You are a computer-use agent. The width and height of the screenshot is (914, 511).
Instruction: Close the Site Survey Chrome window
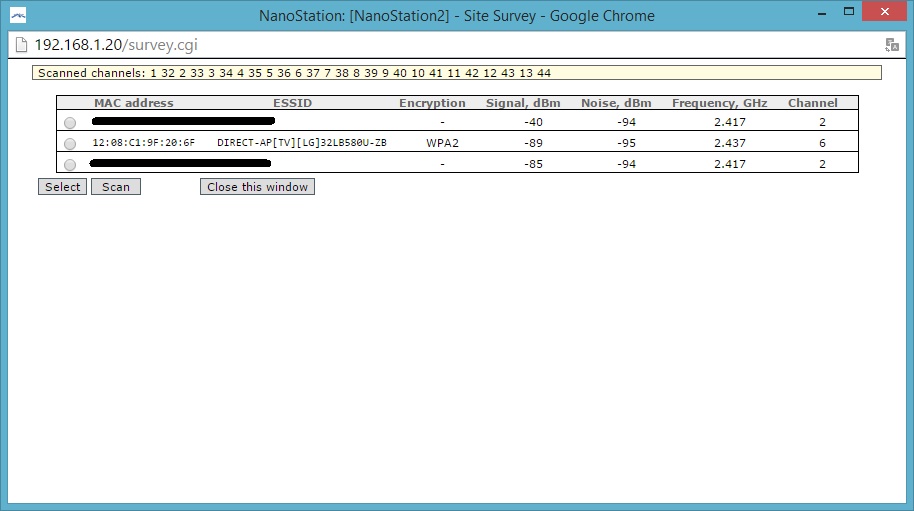coord(884,12)
